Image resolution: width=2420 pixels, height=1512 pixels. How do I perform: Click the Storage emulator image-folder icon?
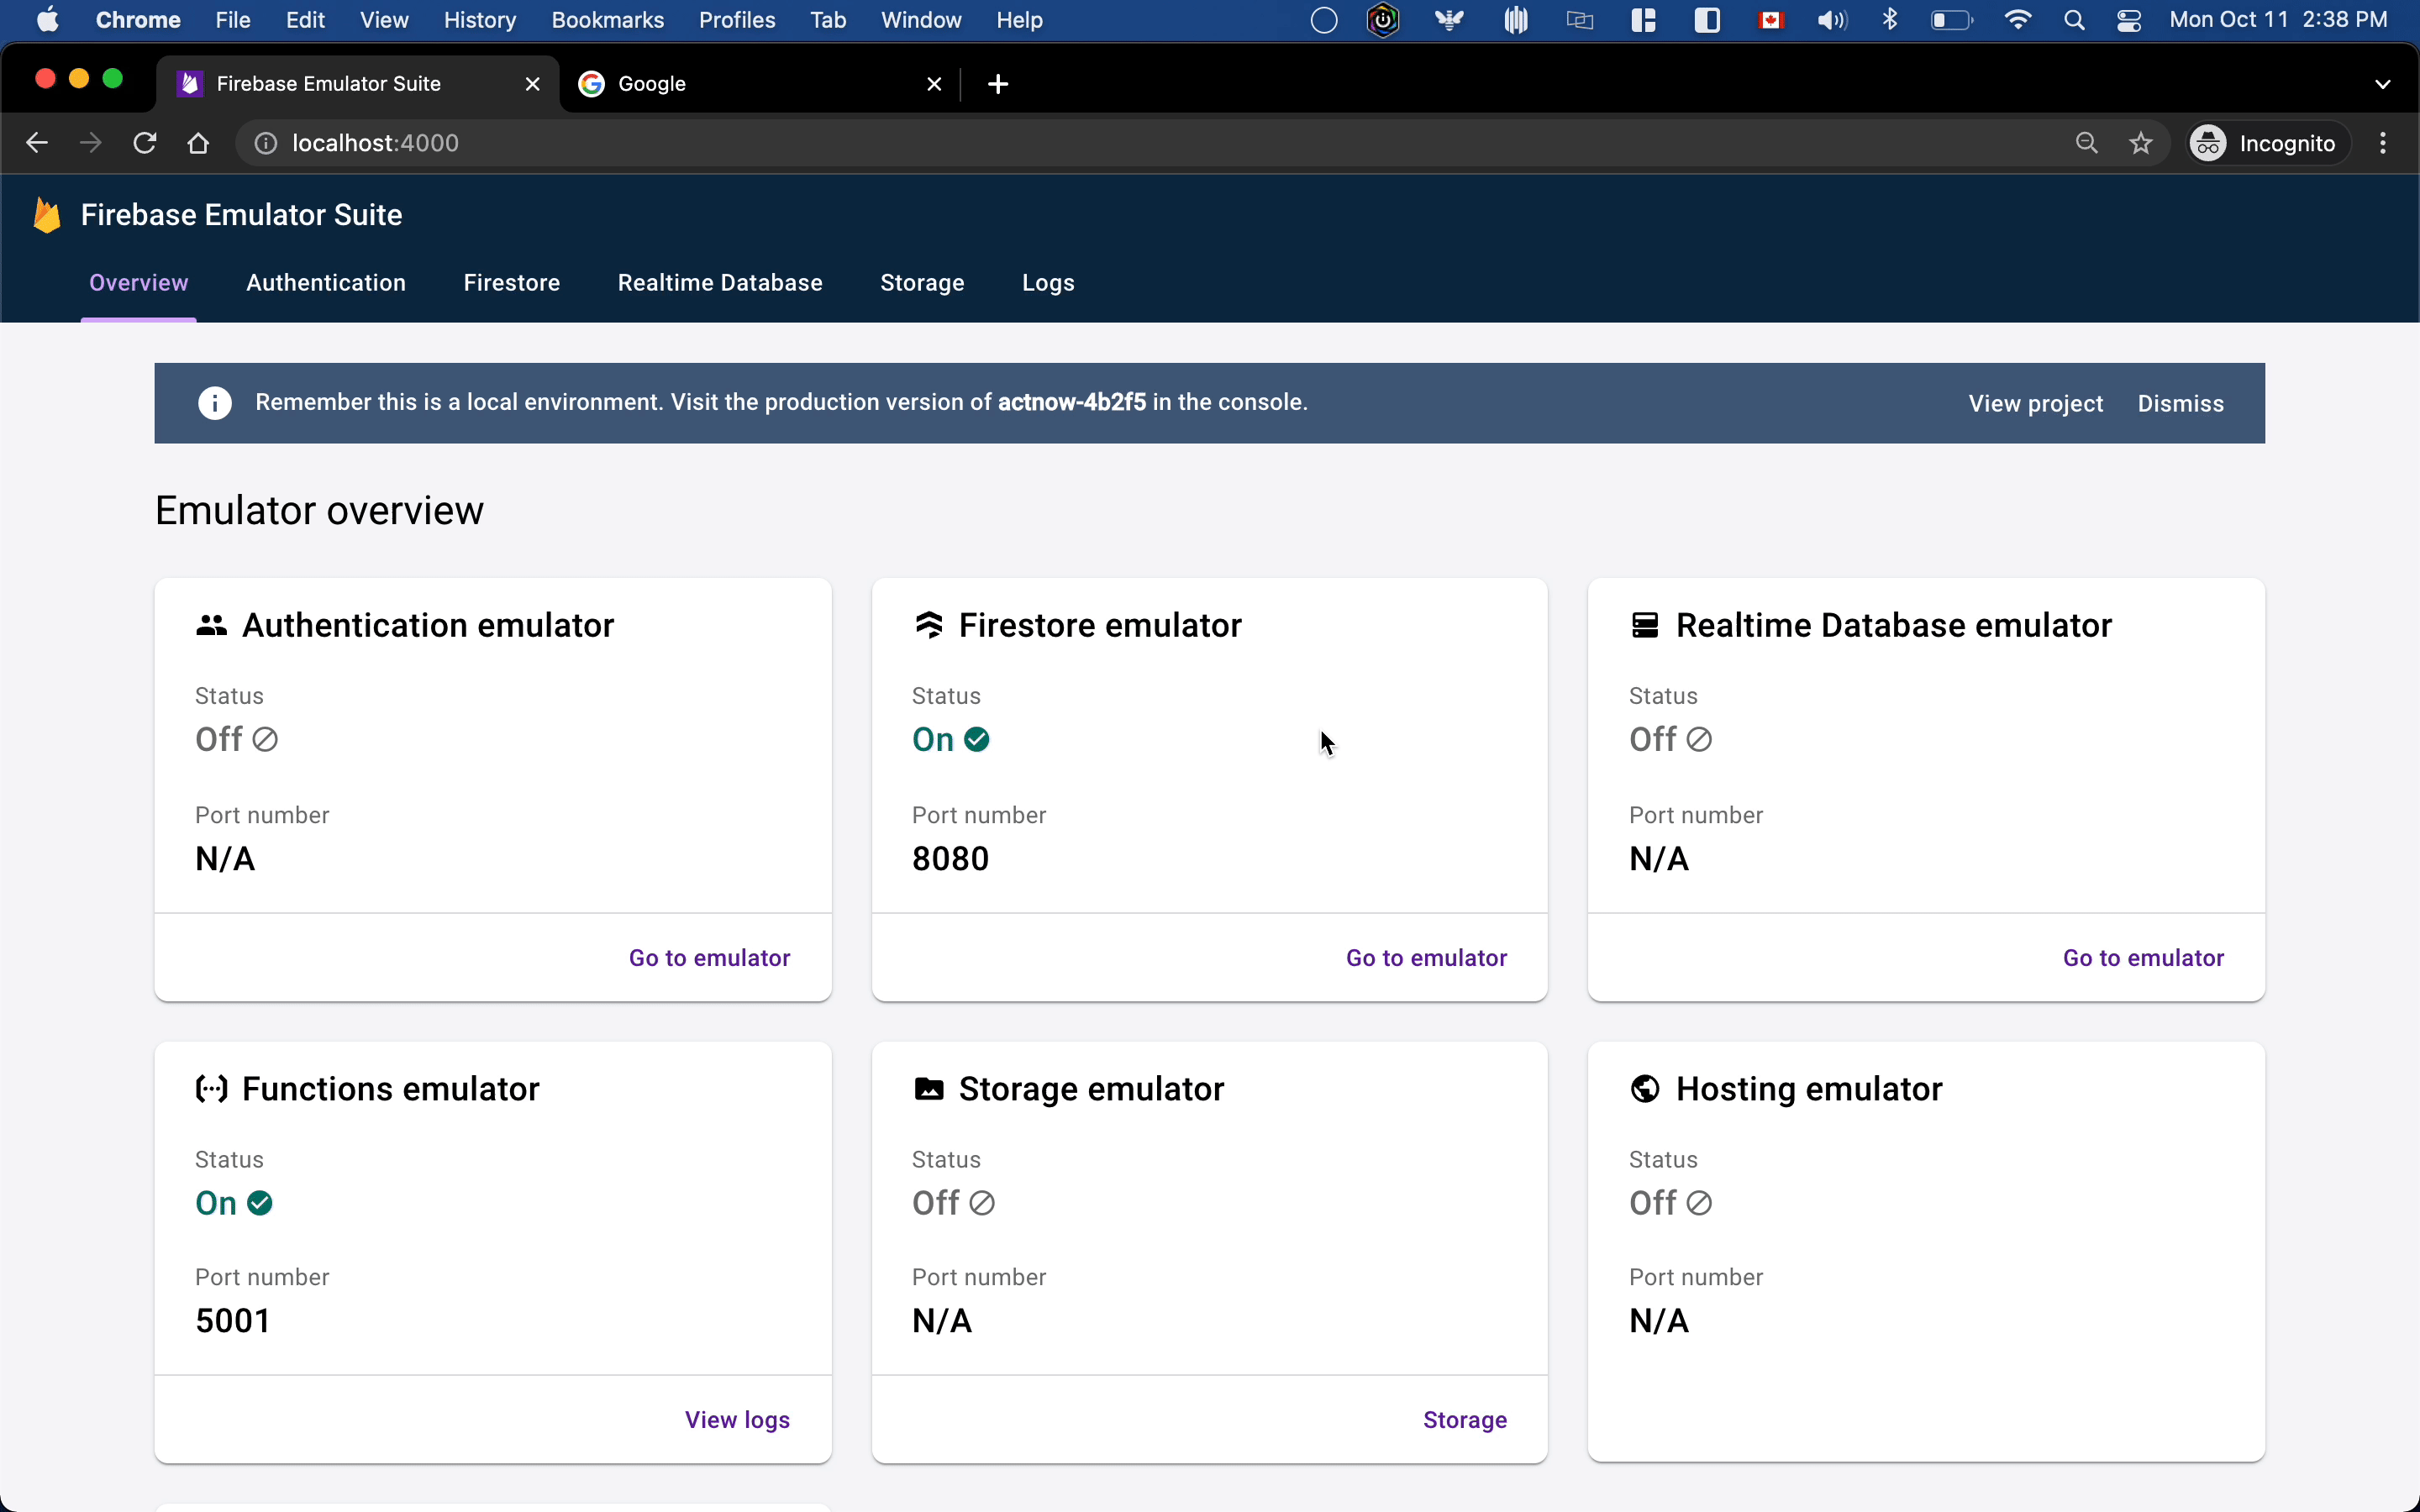tap(929, 1089)
